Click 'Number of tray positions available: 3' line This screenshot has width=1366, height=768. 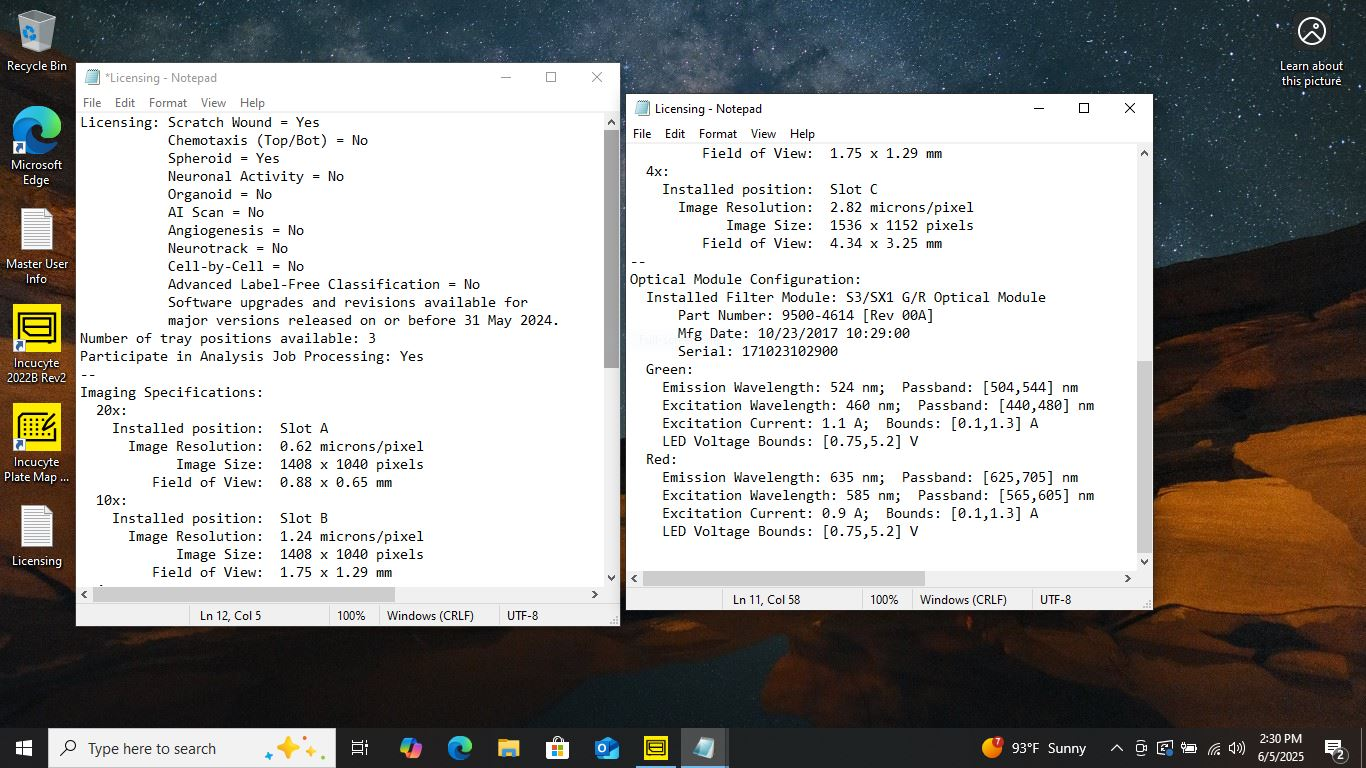click(228, 339)
